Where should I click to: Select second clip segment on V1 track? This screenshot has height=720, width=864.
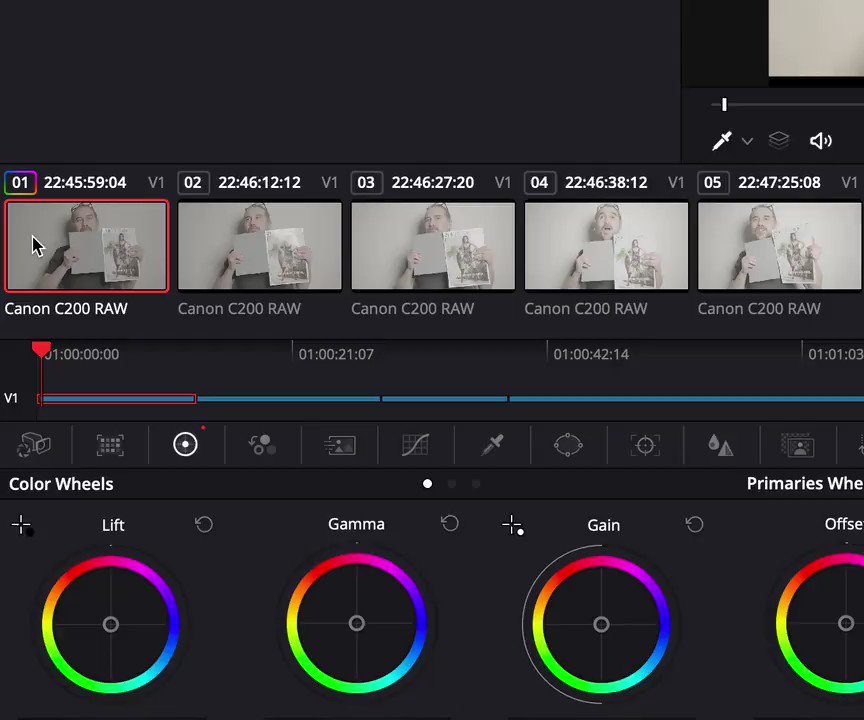click(x=289, y=398)
